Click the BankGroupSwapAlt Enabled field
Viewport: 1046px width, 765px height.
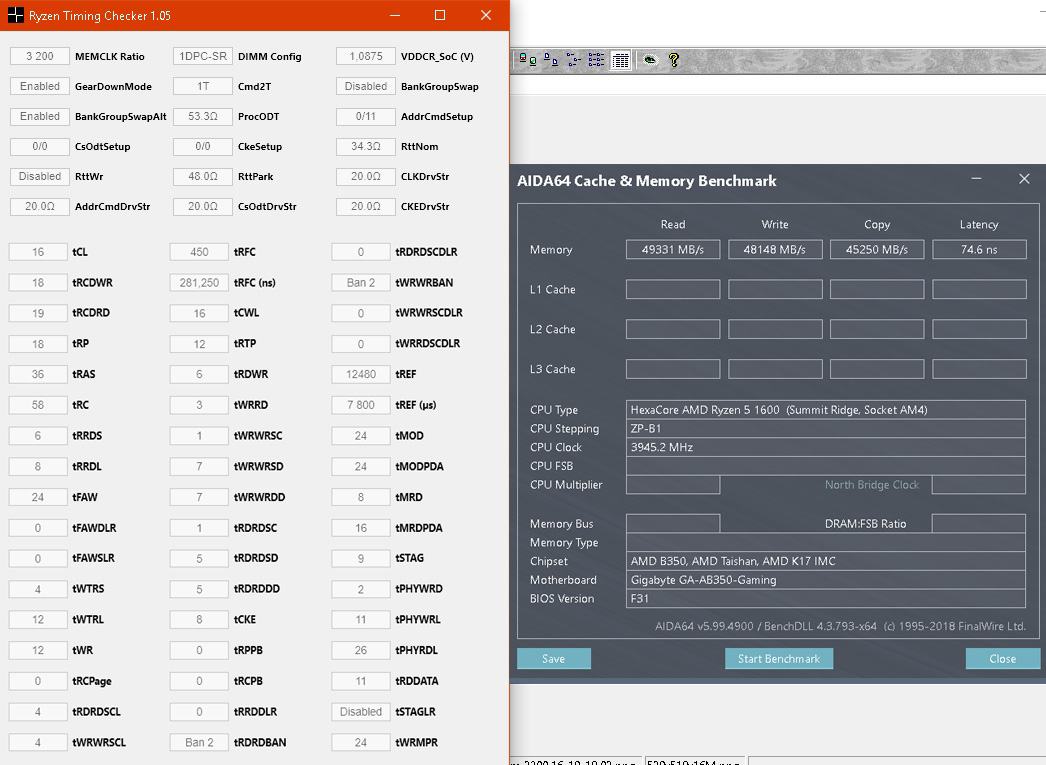pos(40,116)
